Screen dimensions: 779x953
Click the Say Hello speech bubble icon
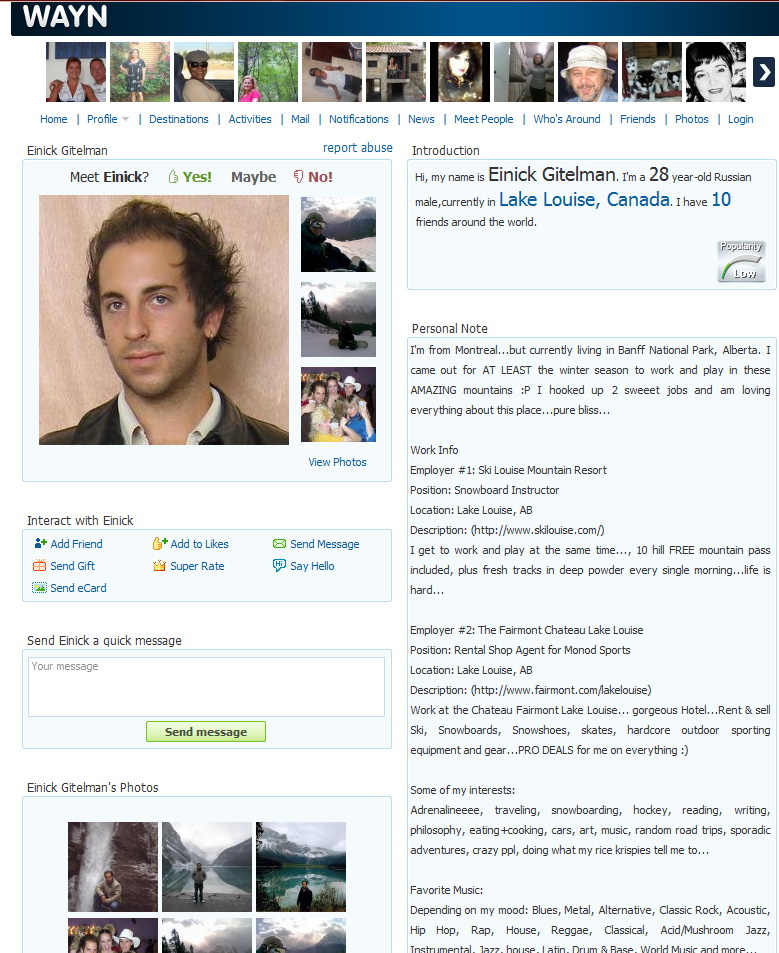tap(280, 566)
